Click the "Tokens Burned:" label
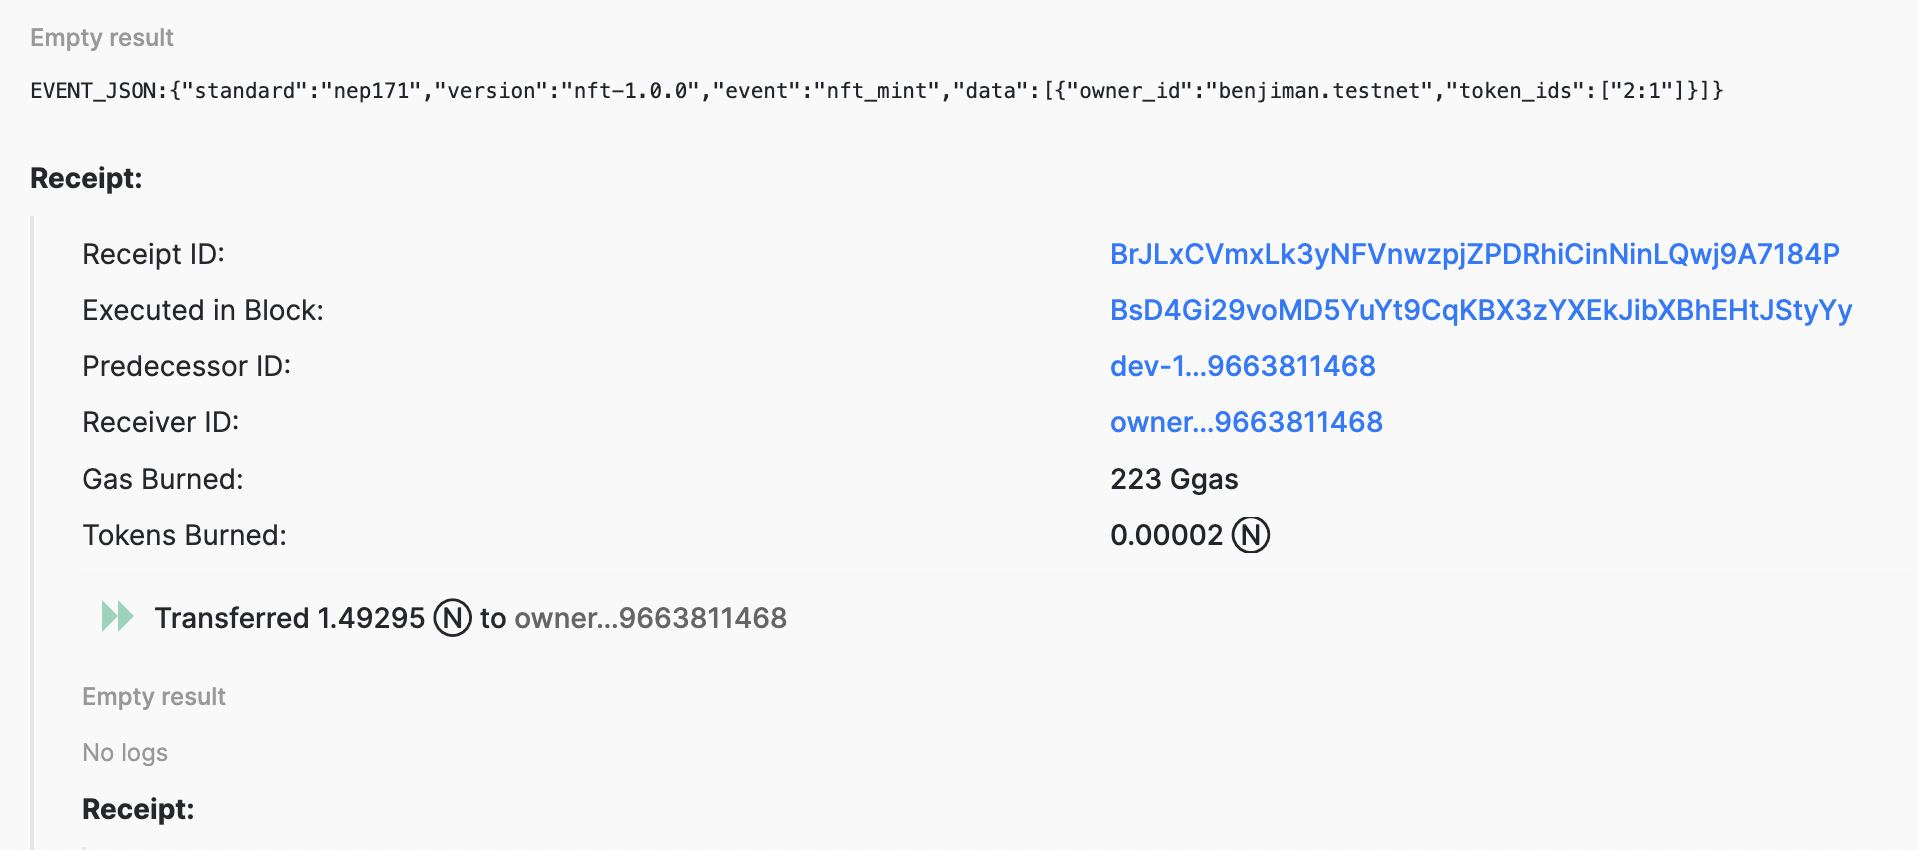 click(184, 535)
